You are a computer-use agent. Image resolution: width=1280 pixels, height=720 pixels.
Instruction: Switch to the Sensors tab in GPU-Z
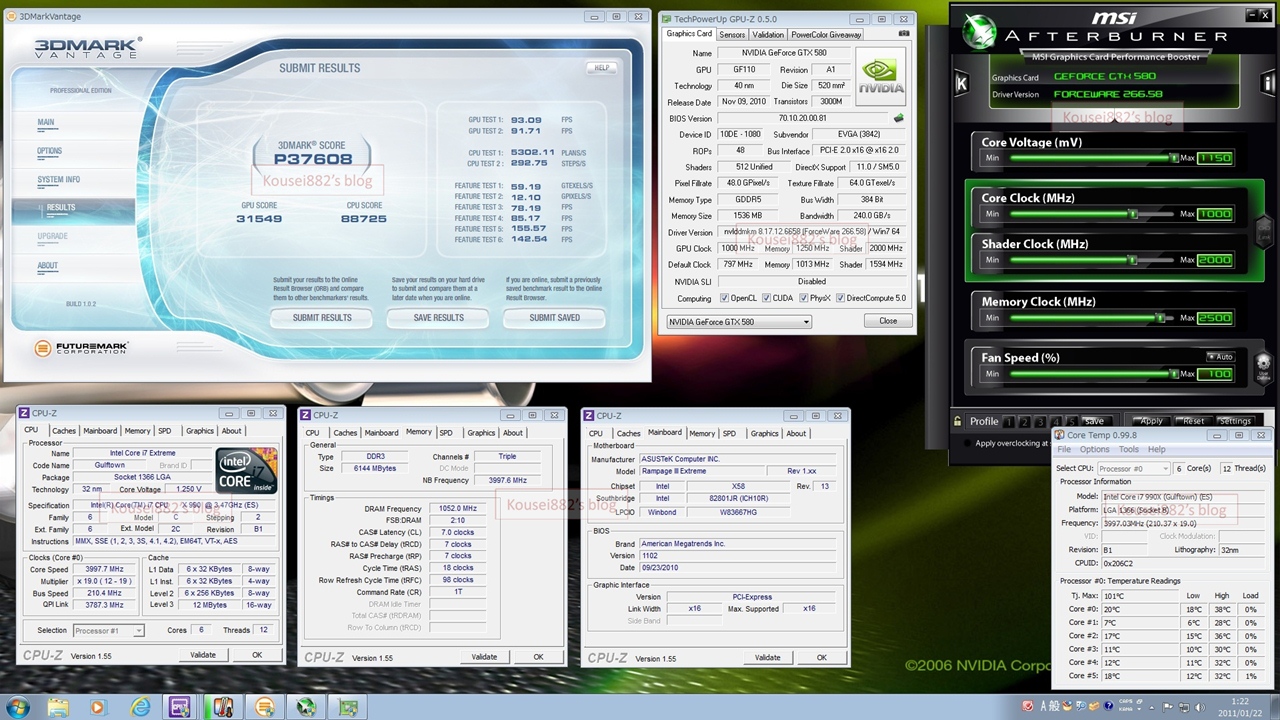732,34
